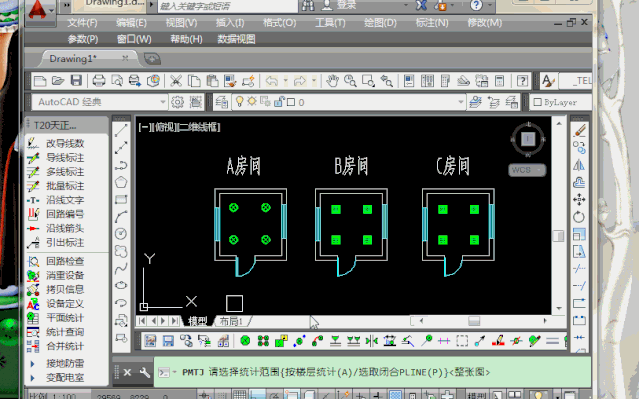Open the 绘图(D) menu
The width and height of the screenshot is (639, 399).
pyautogui.click(x=380, y=23)
